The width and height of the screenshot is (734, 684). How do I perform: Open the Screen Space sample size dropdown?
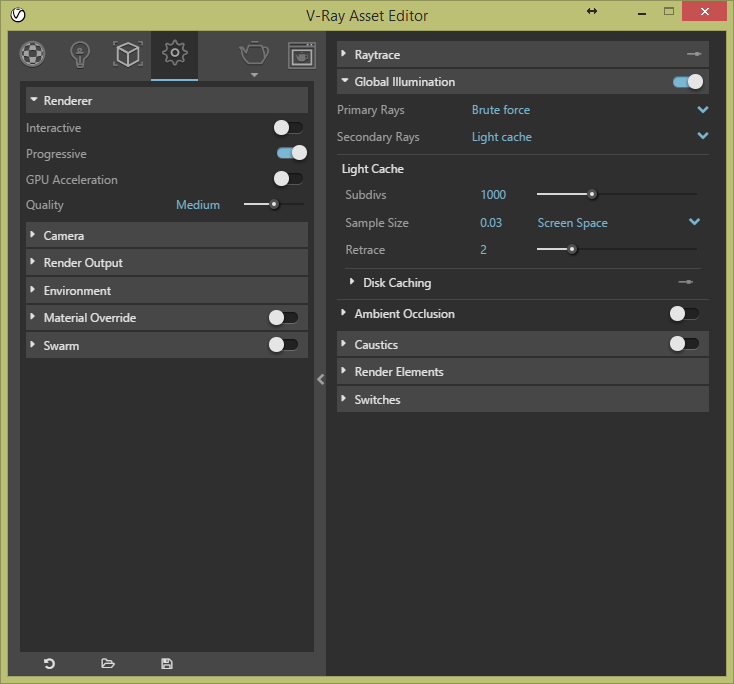pos(694,222)
